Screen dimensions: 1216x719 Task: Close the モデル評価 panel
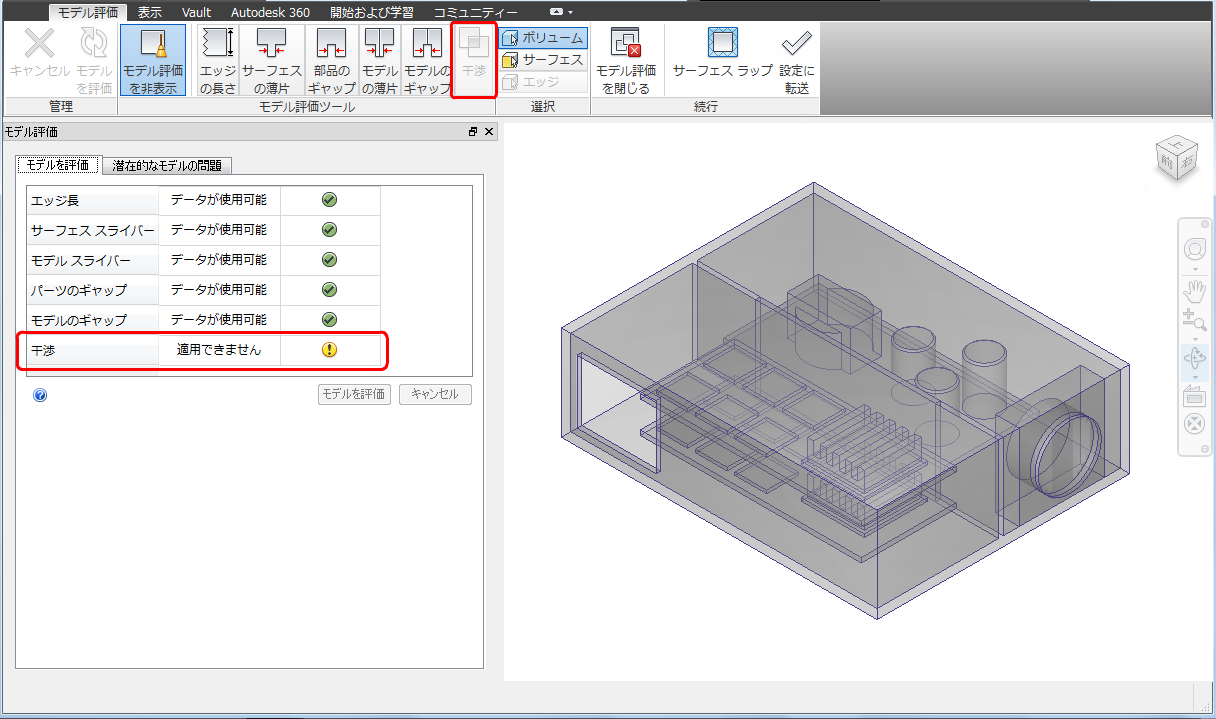489,132
